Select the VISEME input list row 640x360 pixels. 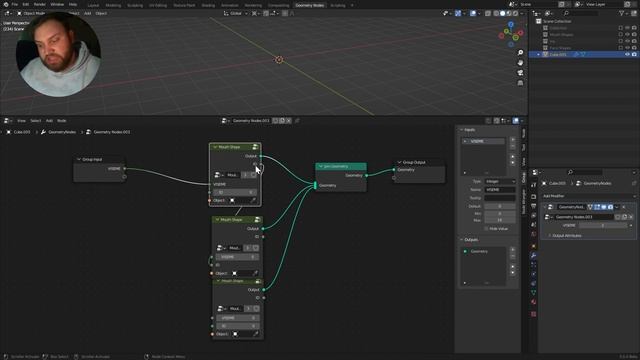(484, 141)
